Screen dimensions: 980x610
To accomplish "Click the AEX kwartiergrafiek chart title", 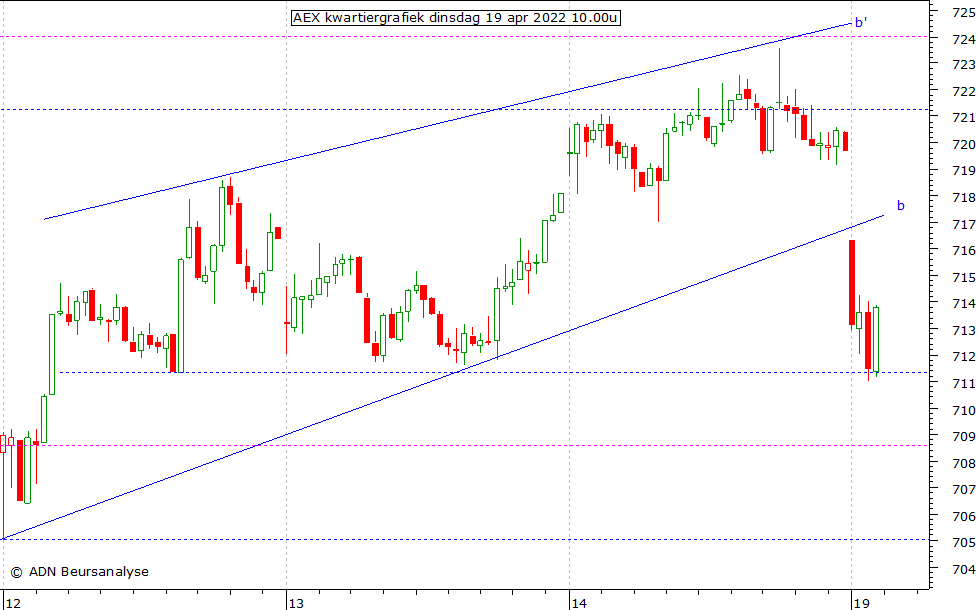I will point(455,17).
